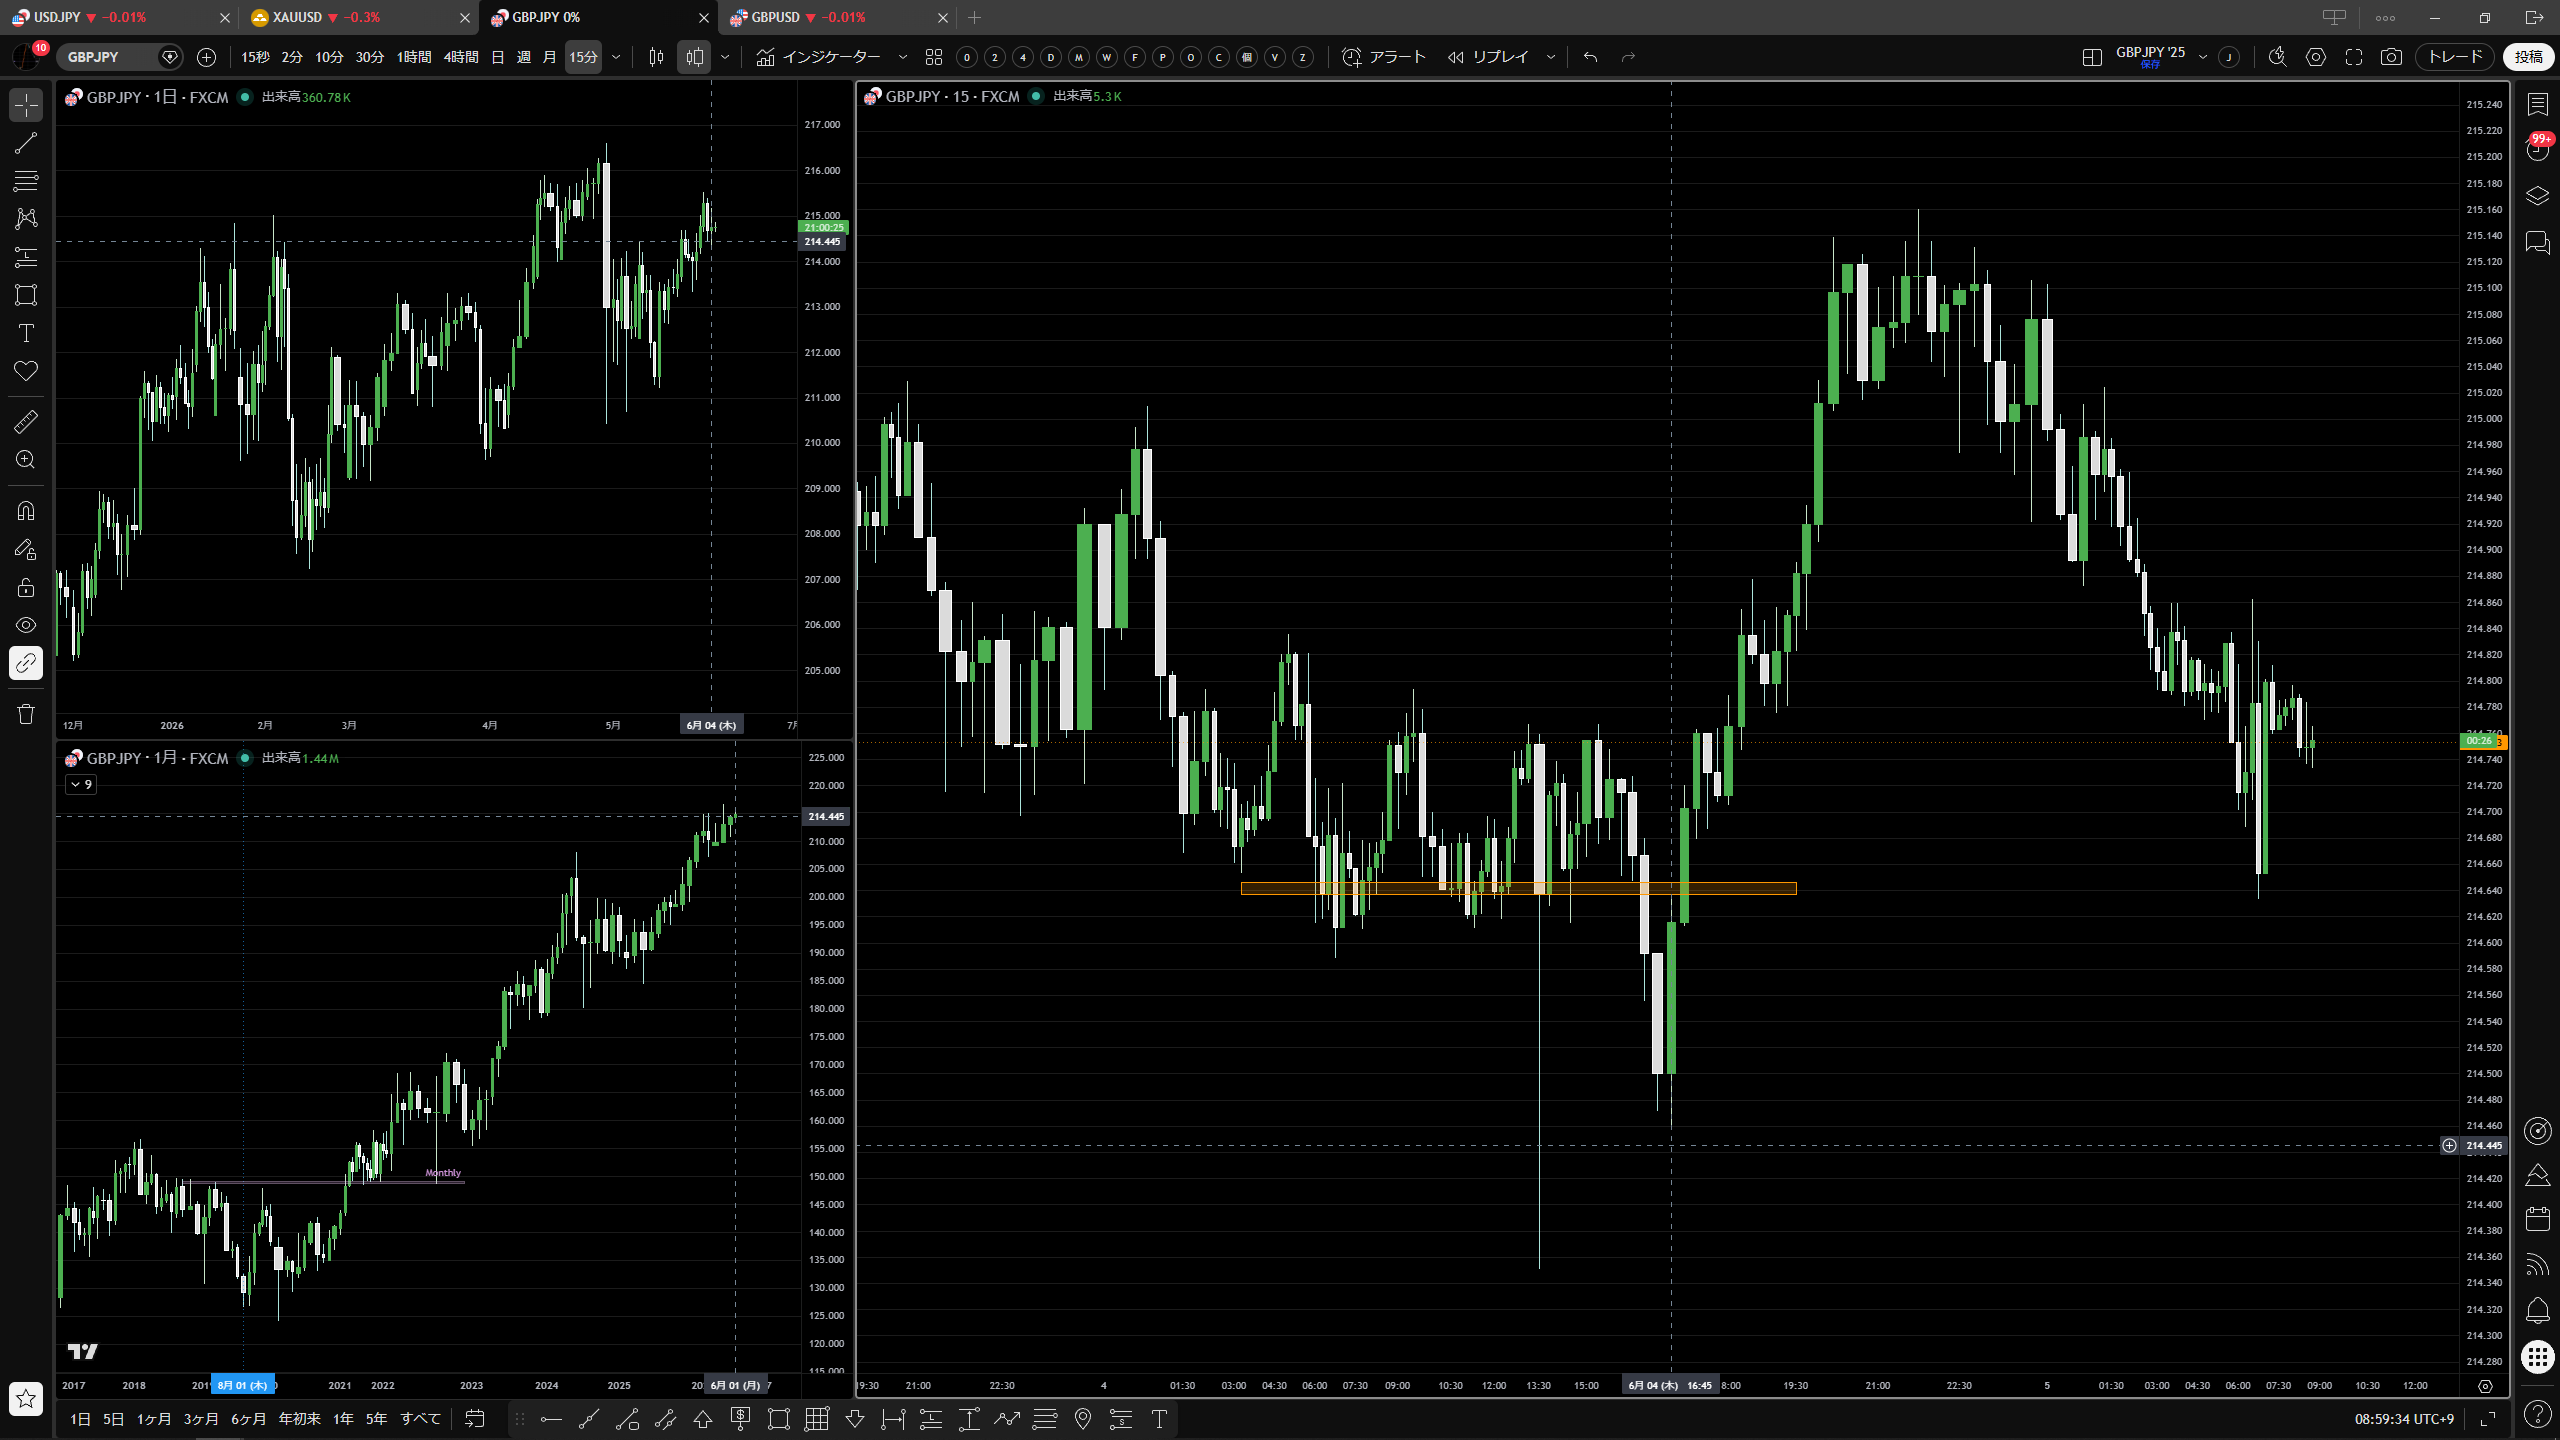Select the text annotation tool
This screenshot has height=1440, width=2560.
(x=26, y=333)
